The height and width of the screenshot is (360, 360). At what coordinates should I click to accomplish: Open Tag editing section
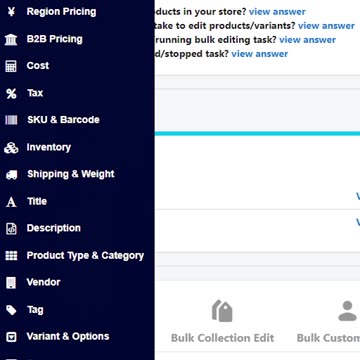pos(35,310)
